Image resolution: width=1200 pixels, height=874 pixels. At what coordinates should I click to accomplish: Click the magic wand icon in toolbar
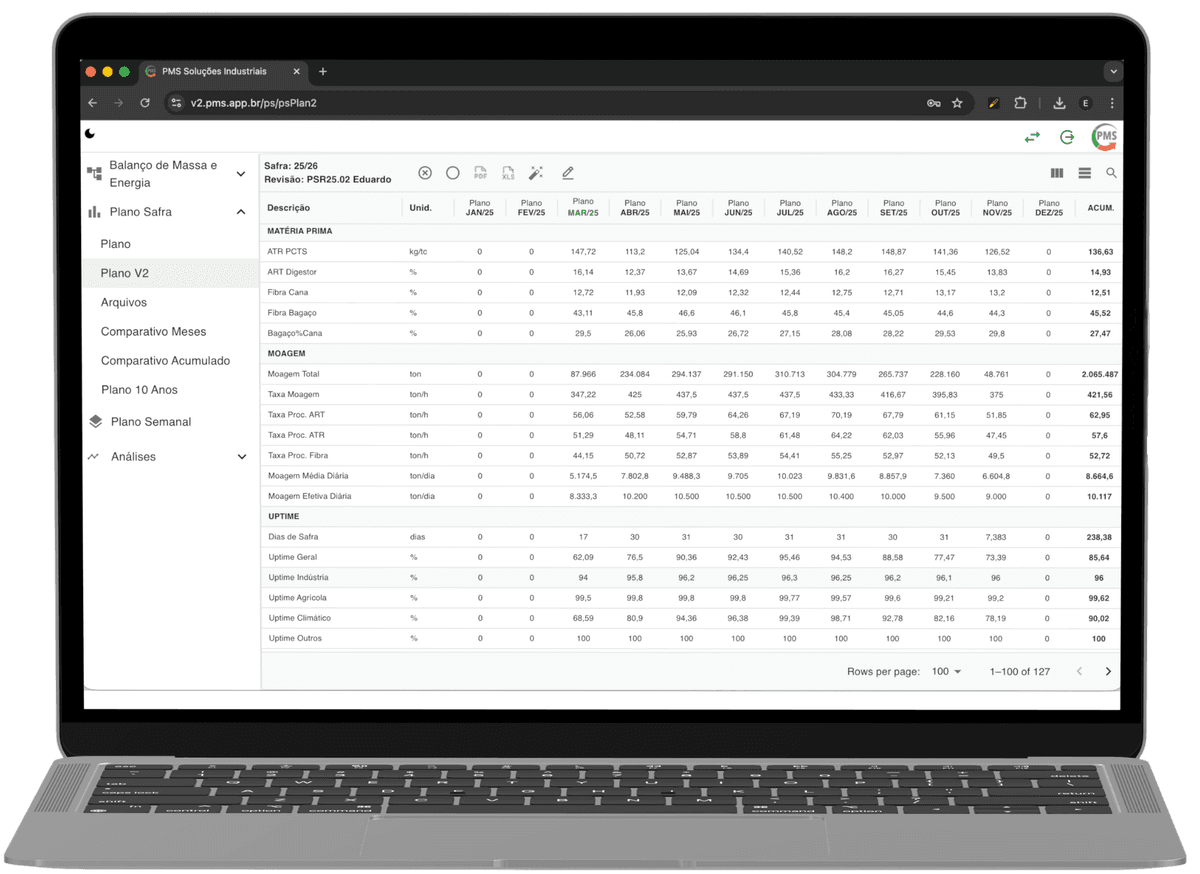(536, 173)
